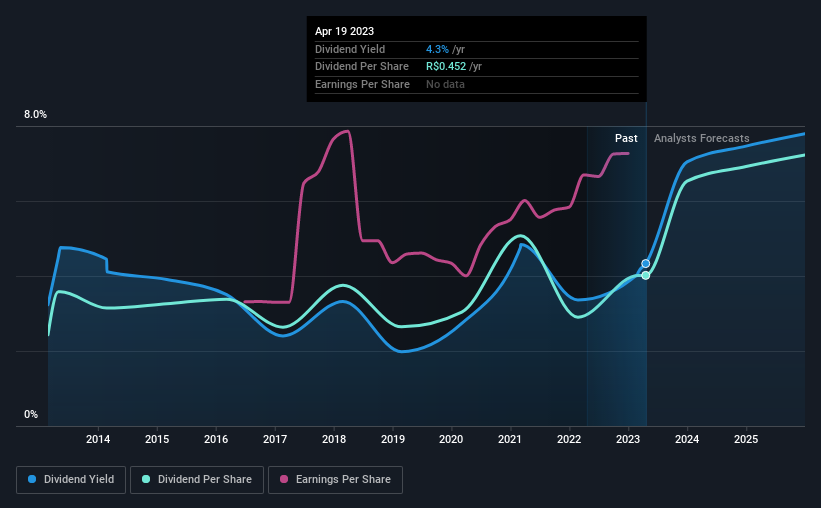Screen dimensions: 821x508
Task: Click the 2016 x-axis label
Action: coord(216,439)
